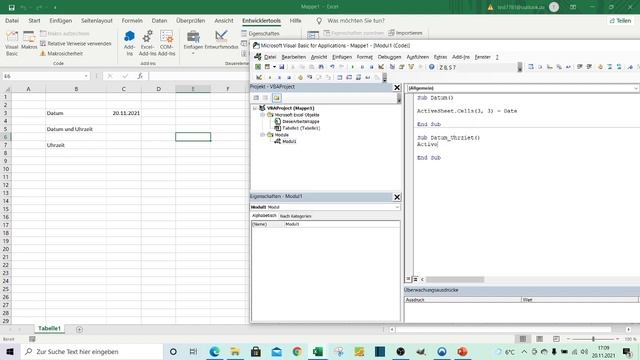640x360 pixels.
Task: Open VBA Datei menu
Action: click(x=270, y=57)
